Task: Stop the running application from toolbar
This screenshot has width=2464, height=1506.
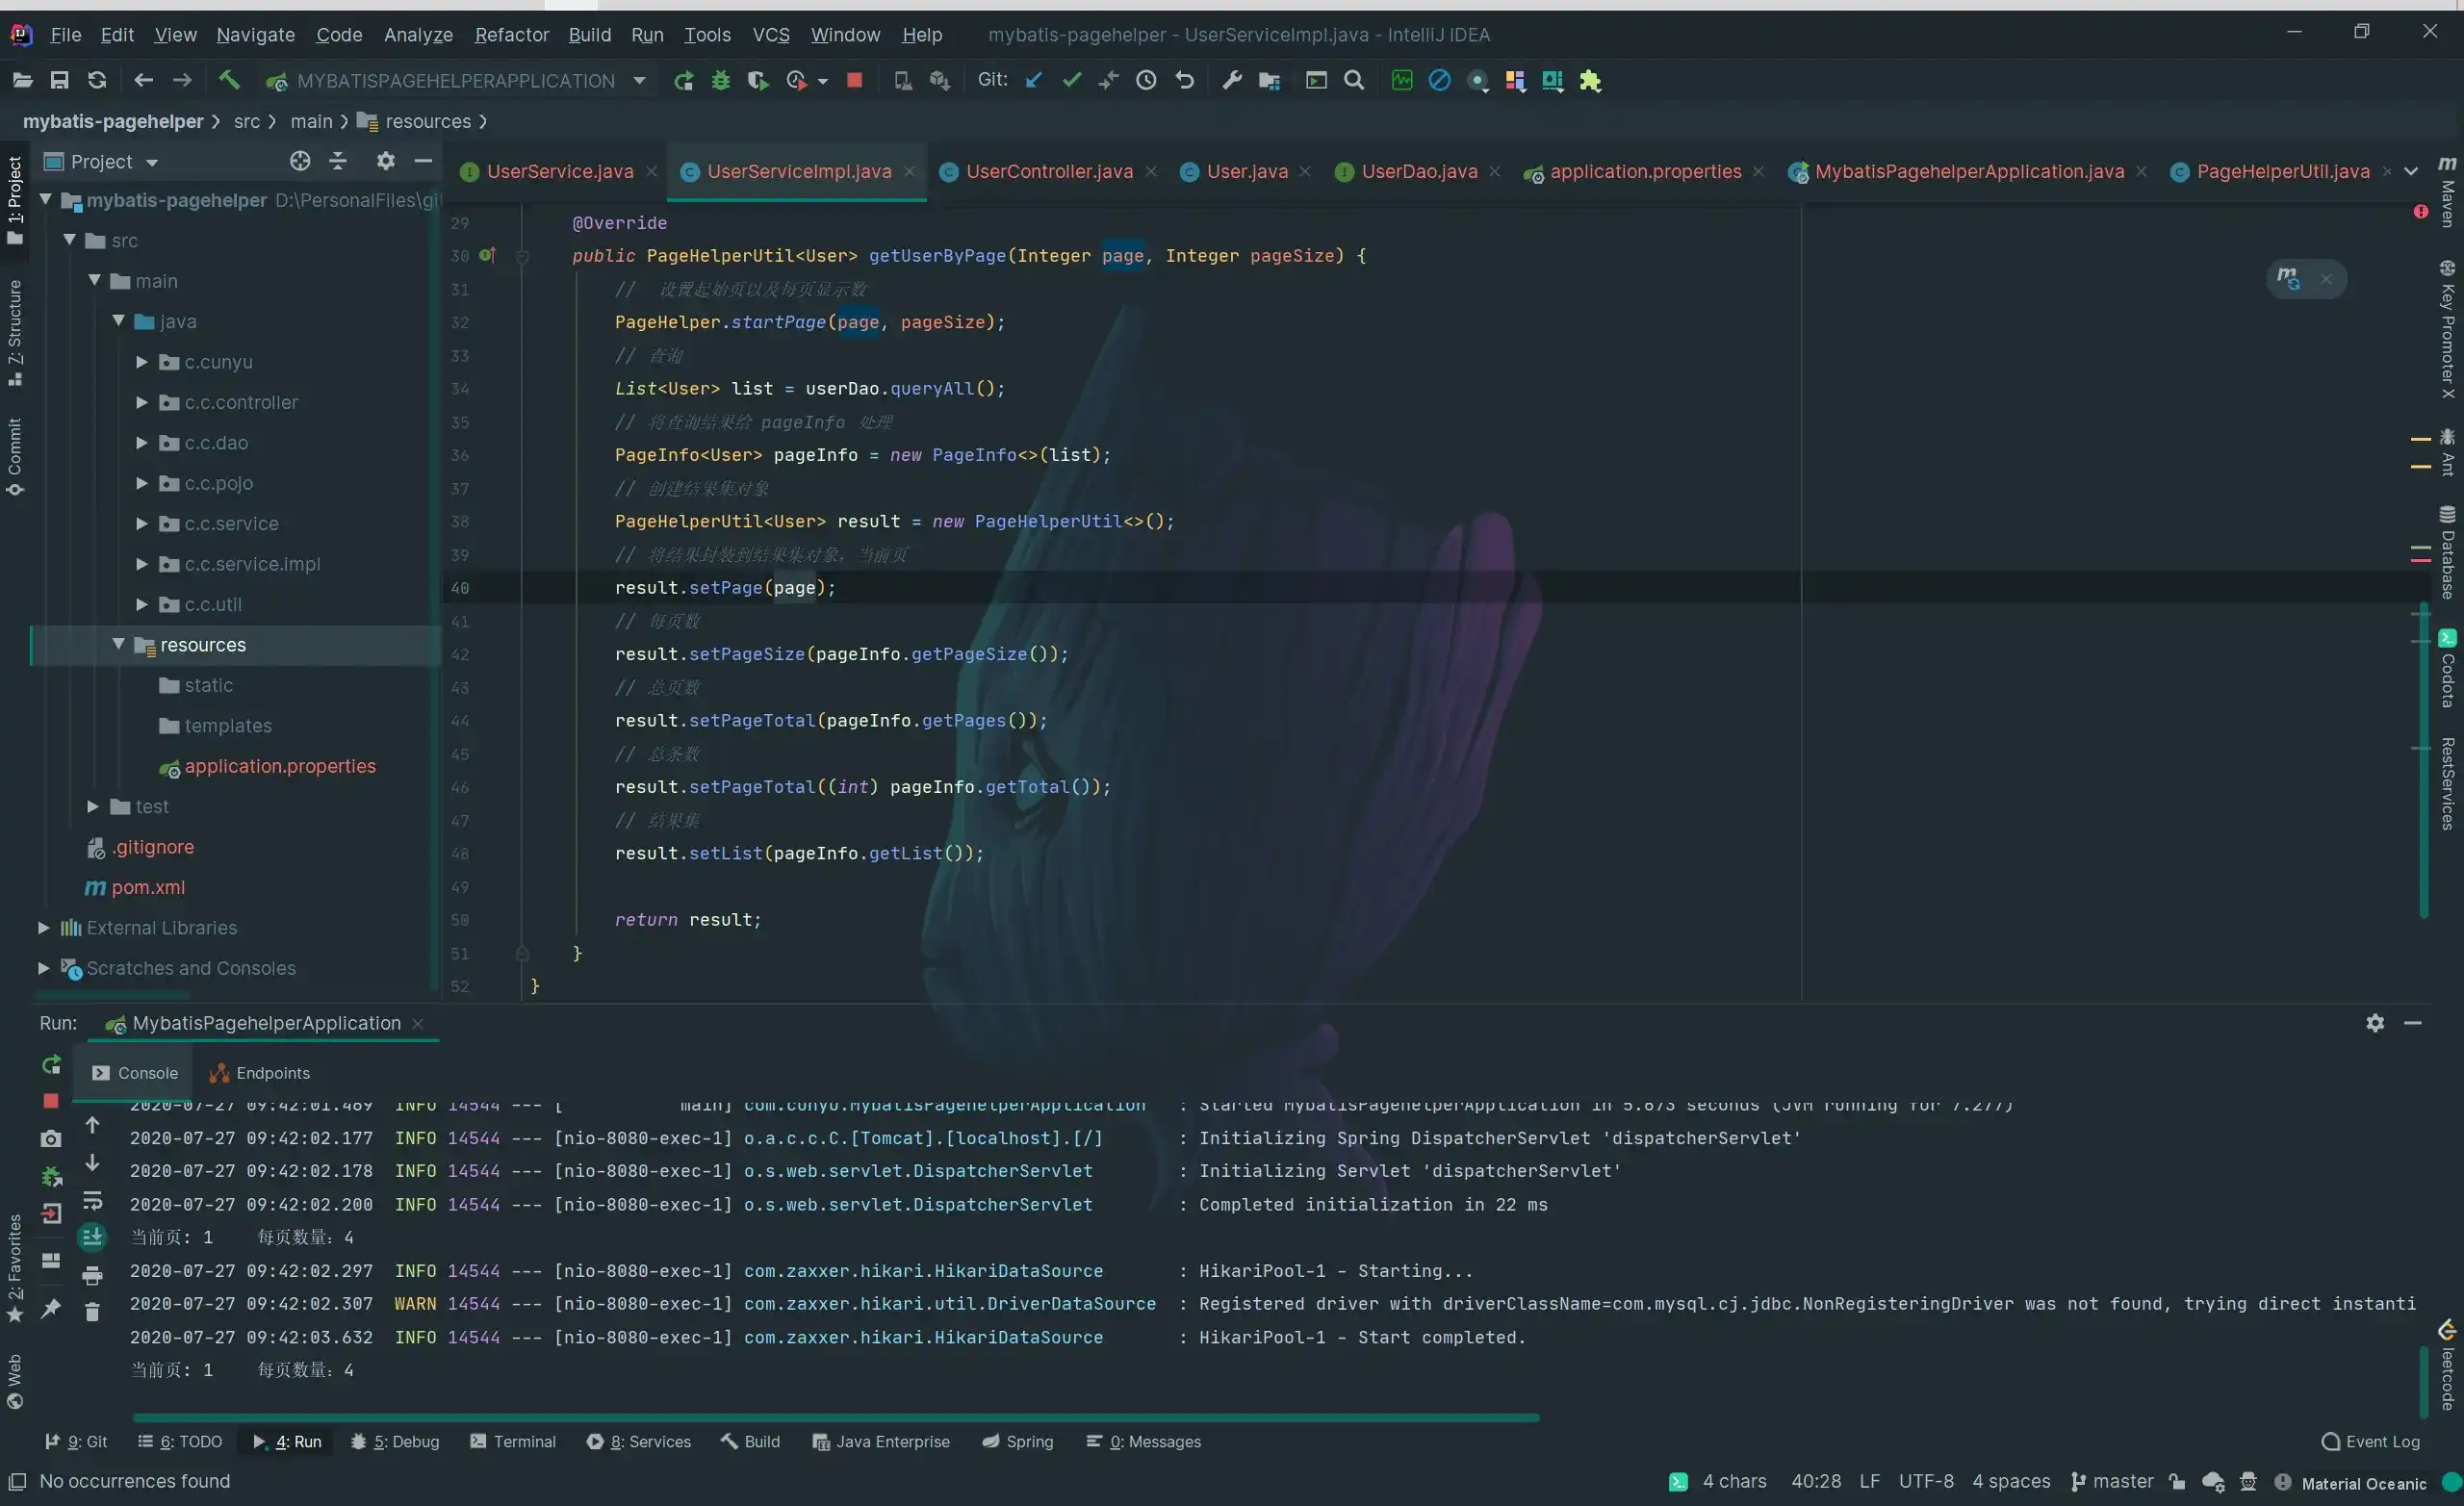Action: coord(854,80)
